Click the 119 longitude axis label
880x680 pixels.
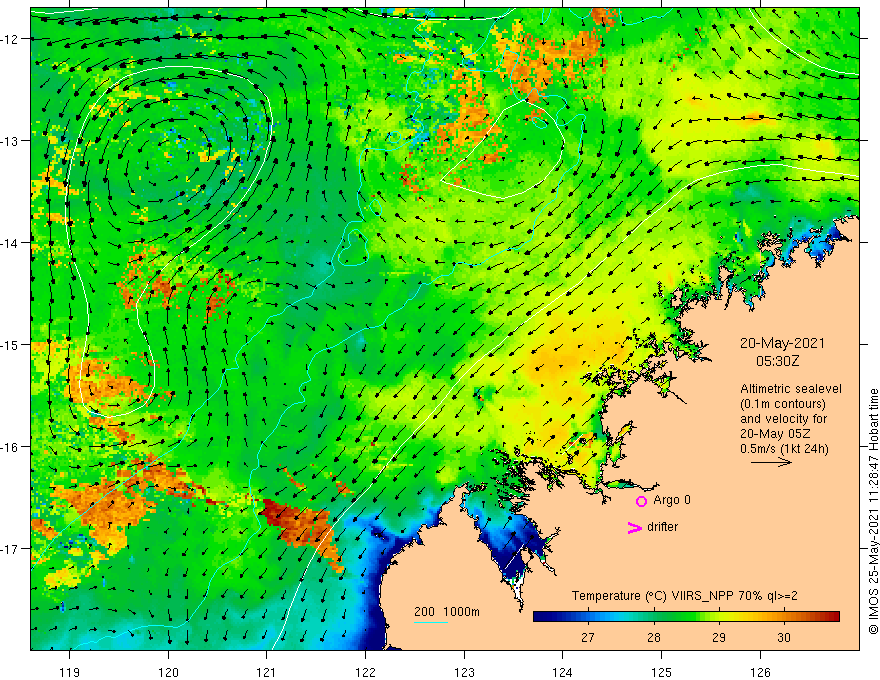(70, 672)
